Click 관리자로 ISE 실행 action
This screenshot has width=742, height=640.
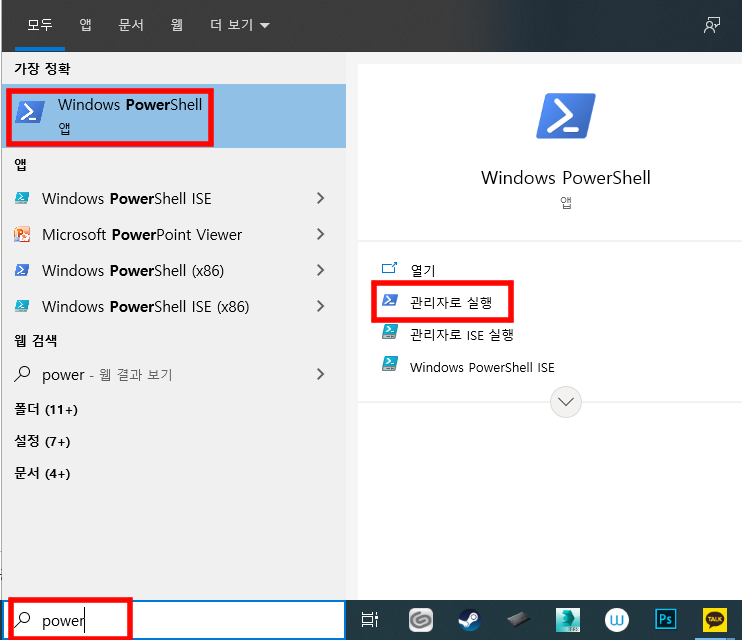coord(461,335)
